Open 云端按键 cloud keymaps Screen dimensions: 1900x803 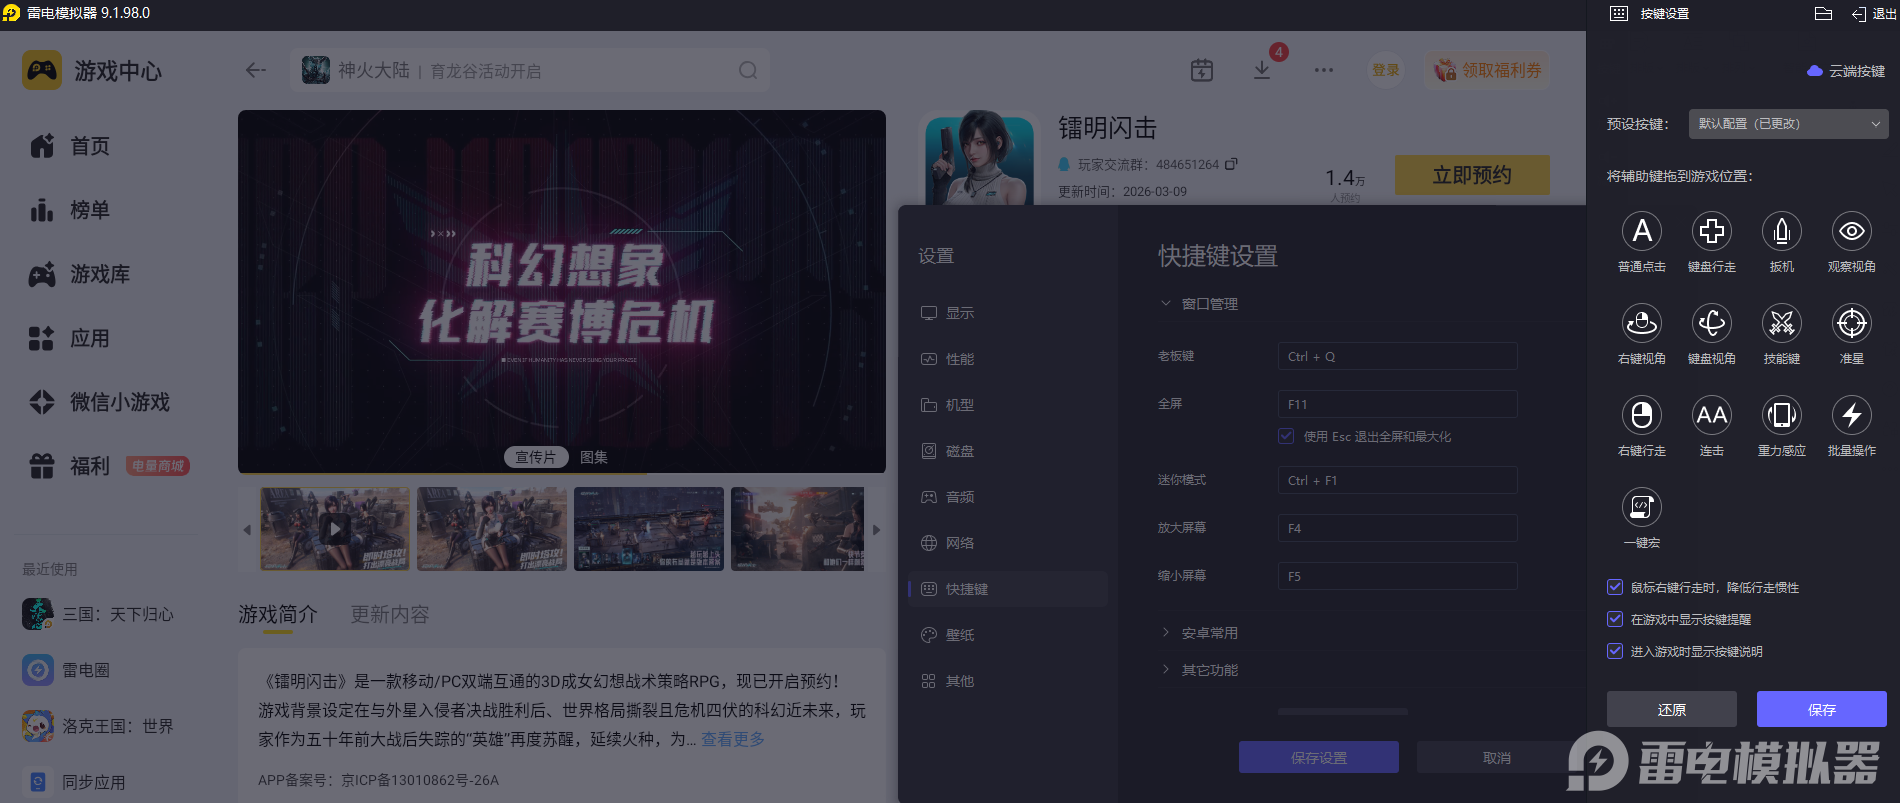(1846, 71)
